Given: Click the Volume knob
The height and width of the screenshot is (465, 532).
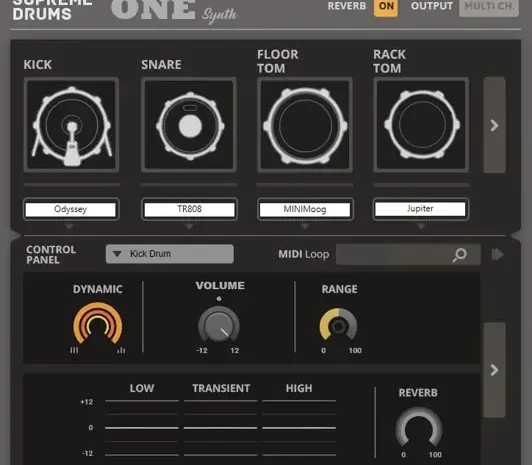Looking at the screenshot, I should click(x=219, y=325).
